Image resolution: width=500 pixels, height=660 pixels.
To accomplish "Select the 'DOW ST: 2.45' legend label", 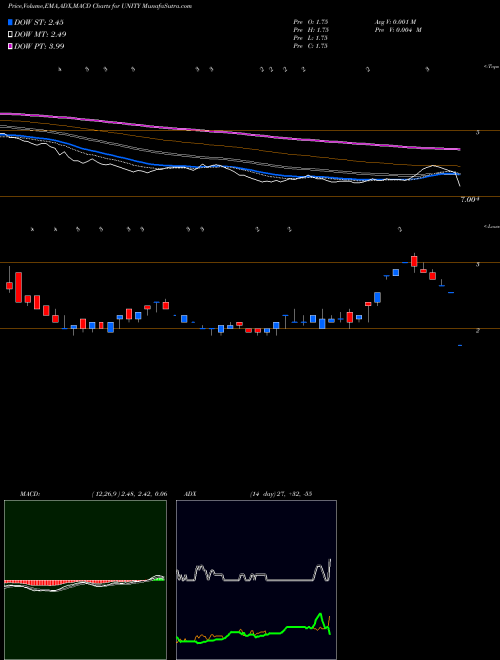I will coord(39,22).
